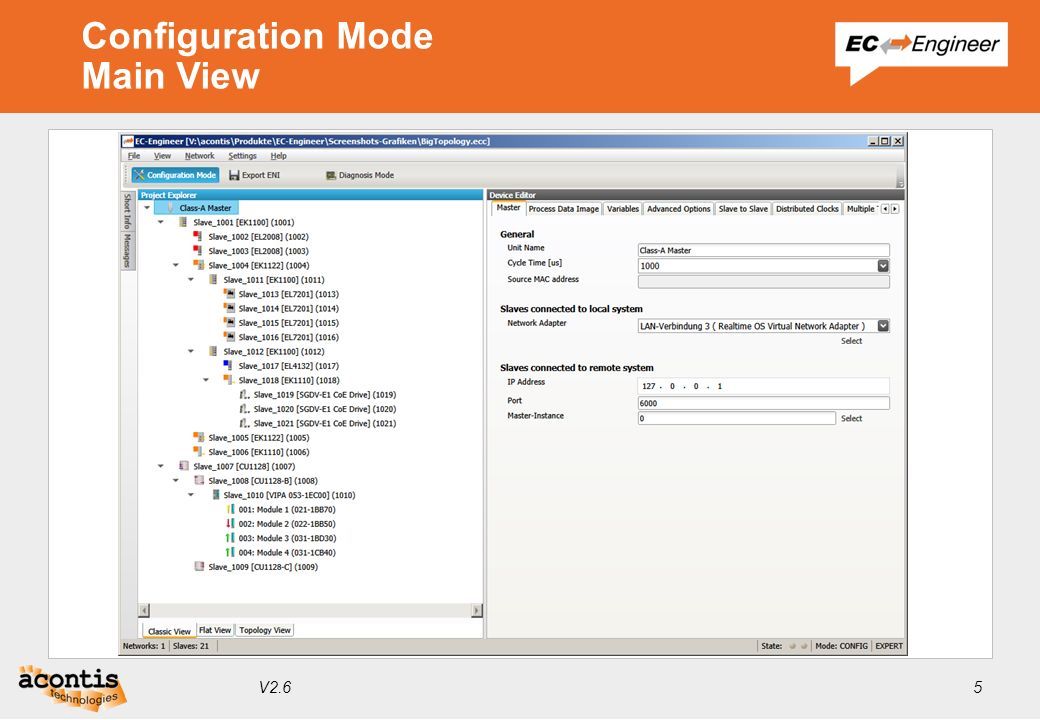The height and width of the screenshot is (720, 1040).
Task: Click the icon of 001: Module 1 (021-1BB70)
Action: [x=229, y=510]
